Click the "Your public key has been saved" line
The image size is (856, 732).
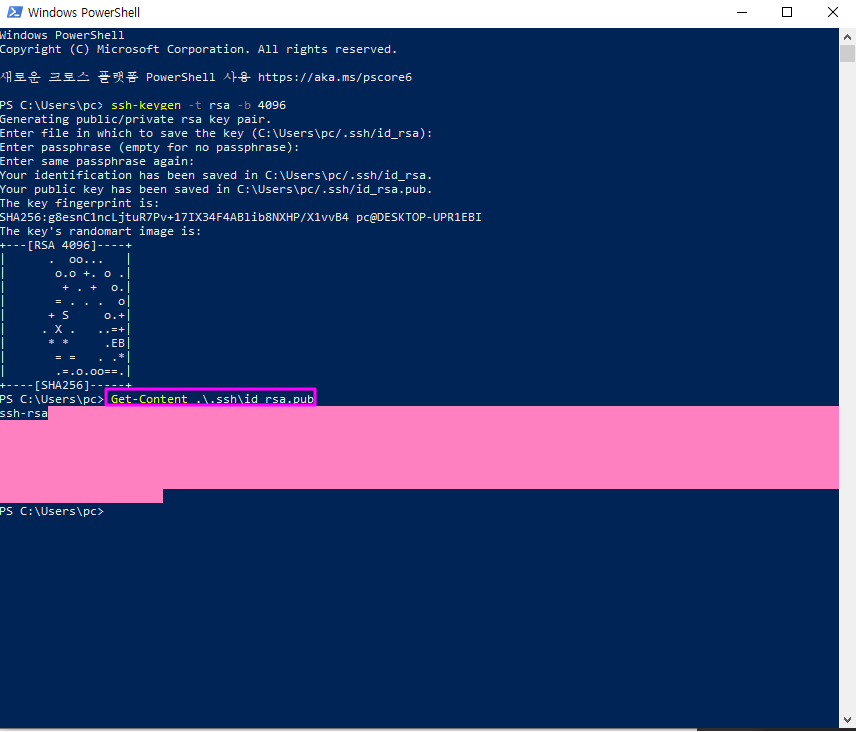216,189
